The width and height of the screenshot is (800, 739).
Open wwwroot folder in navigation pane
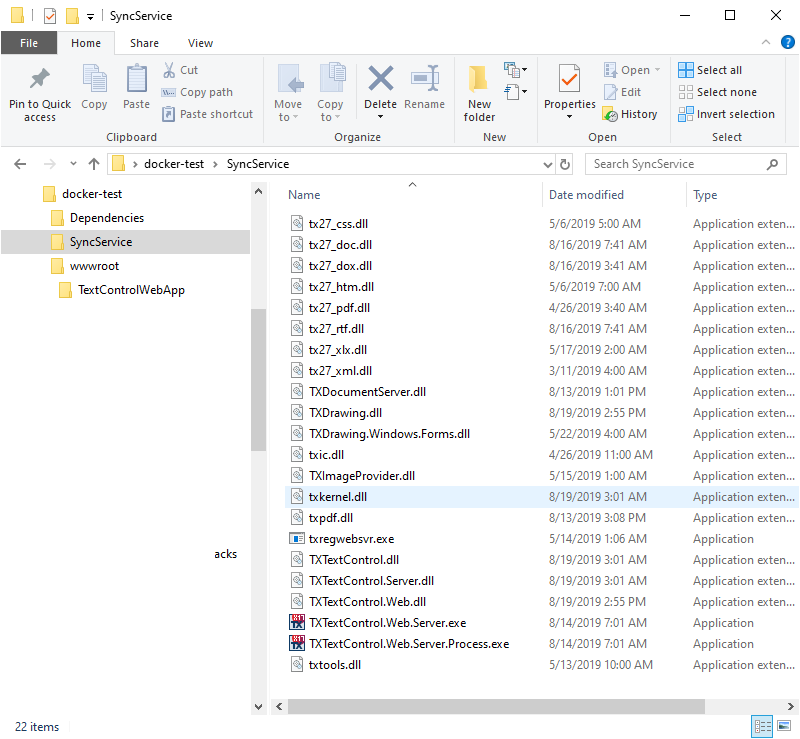pyautogui.click(x=94, y=266)
